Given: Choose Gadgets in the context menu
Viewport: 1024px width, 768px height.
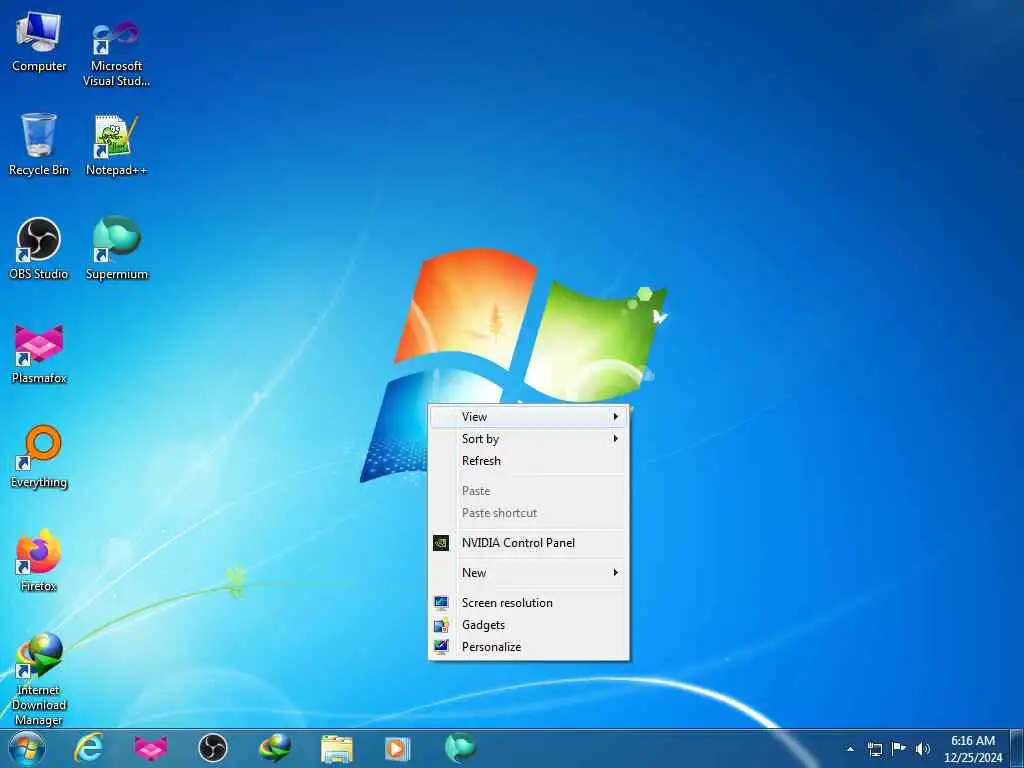Looking at the screenshot, I should click(528, 625).
